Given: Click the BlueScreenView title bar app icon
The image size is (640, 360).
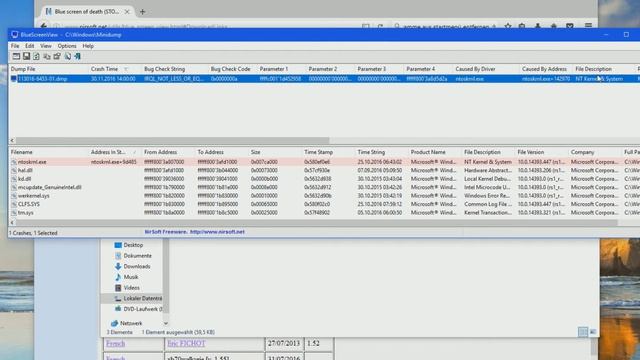Looking at the screenshot, I should click(15, 35).
